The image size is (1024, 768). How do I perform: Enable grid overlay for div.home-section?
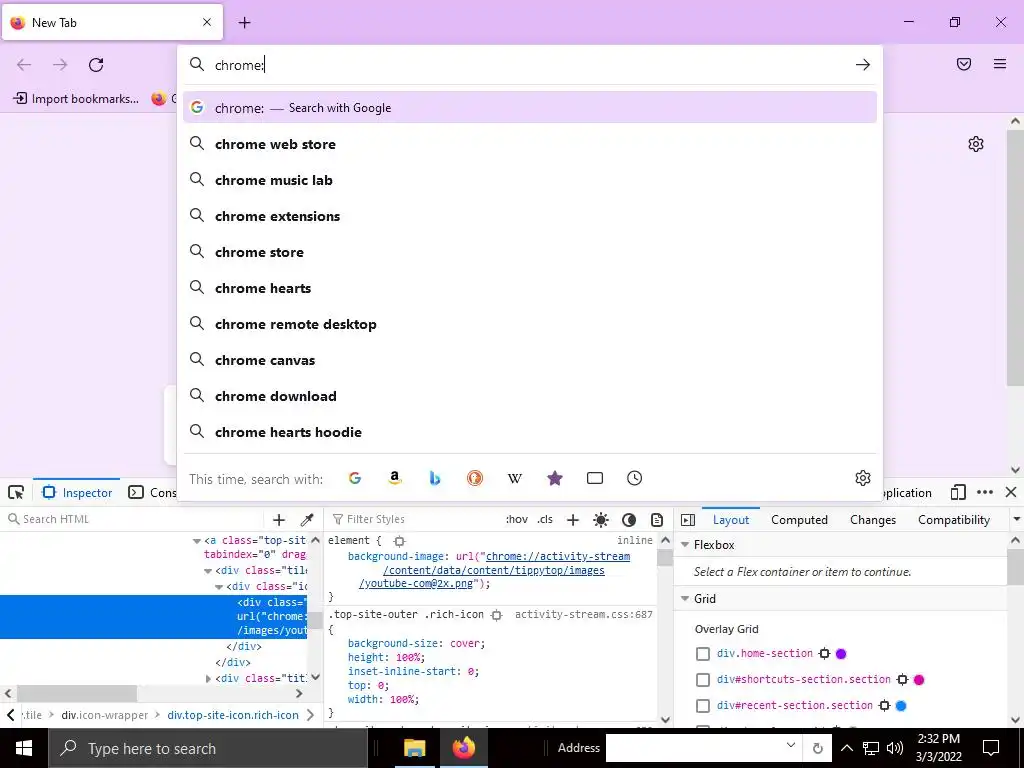pos(703,654)
